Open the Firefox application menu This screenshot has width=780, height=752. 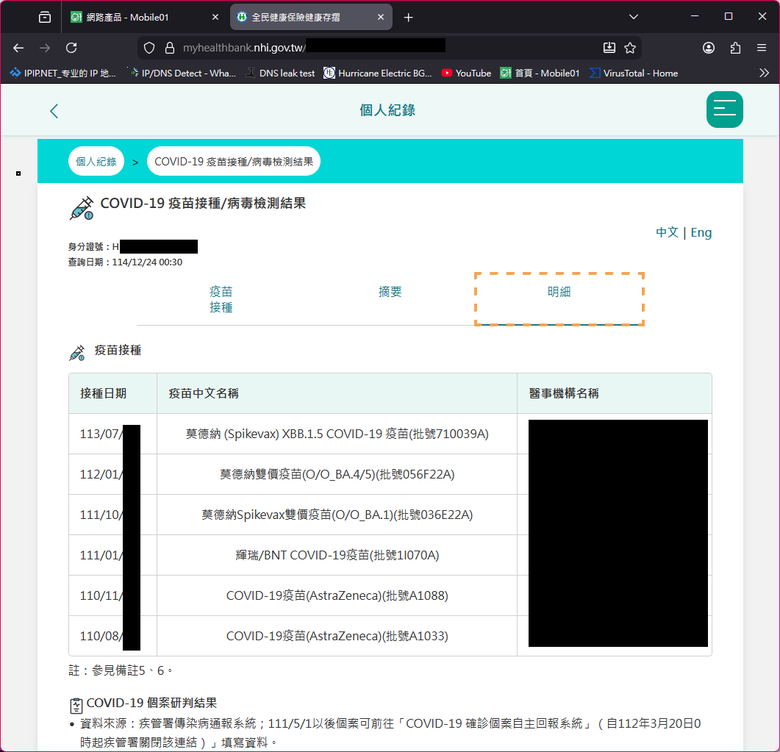762,48
